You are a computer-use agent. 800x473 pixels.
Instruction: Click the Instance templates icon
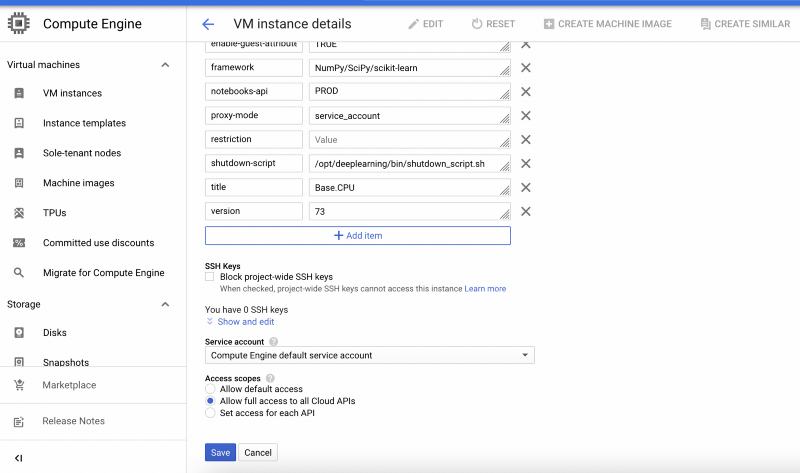[19, 123]
